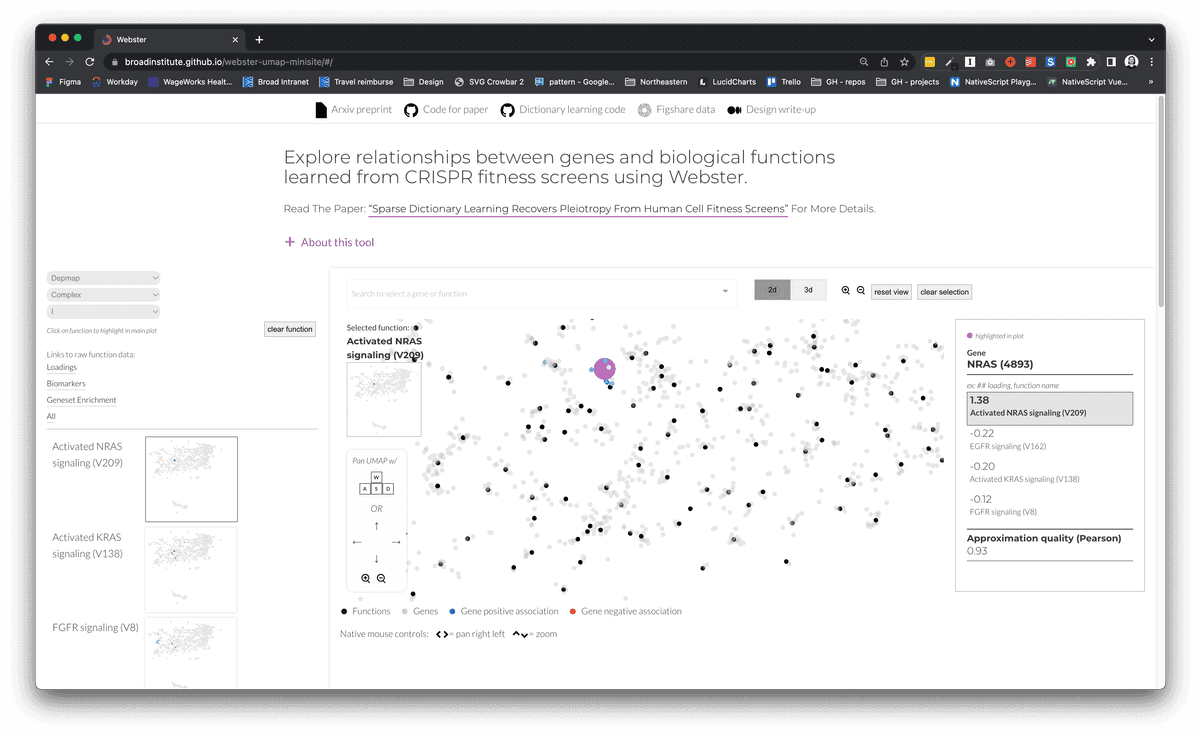
Task: Click the W key in Pan UMAP controls
Action: (375, 475)
